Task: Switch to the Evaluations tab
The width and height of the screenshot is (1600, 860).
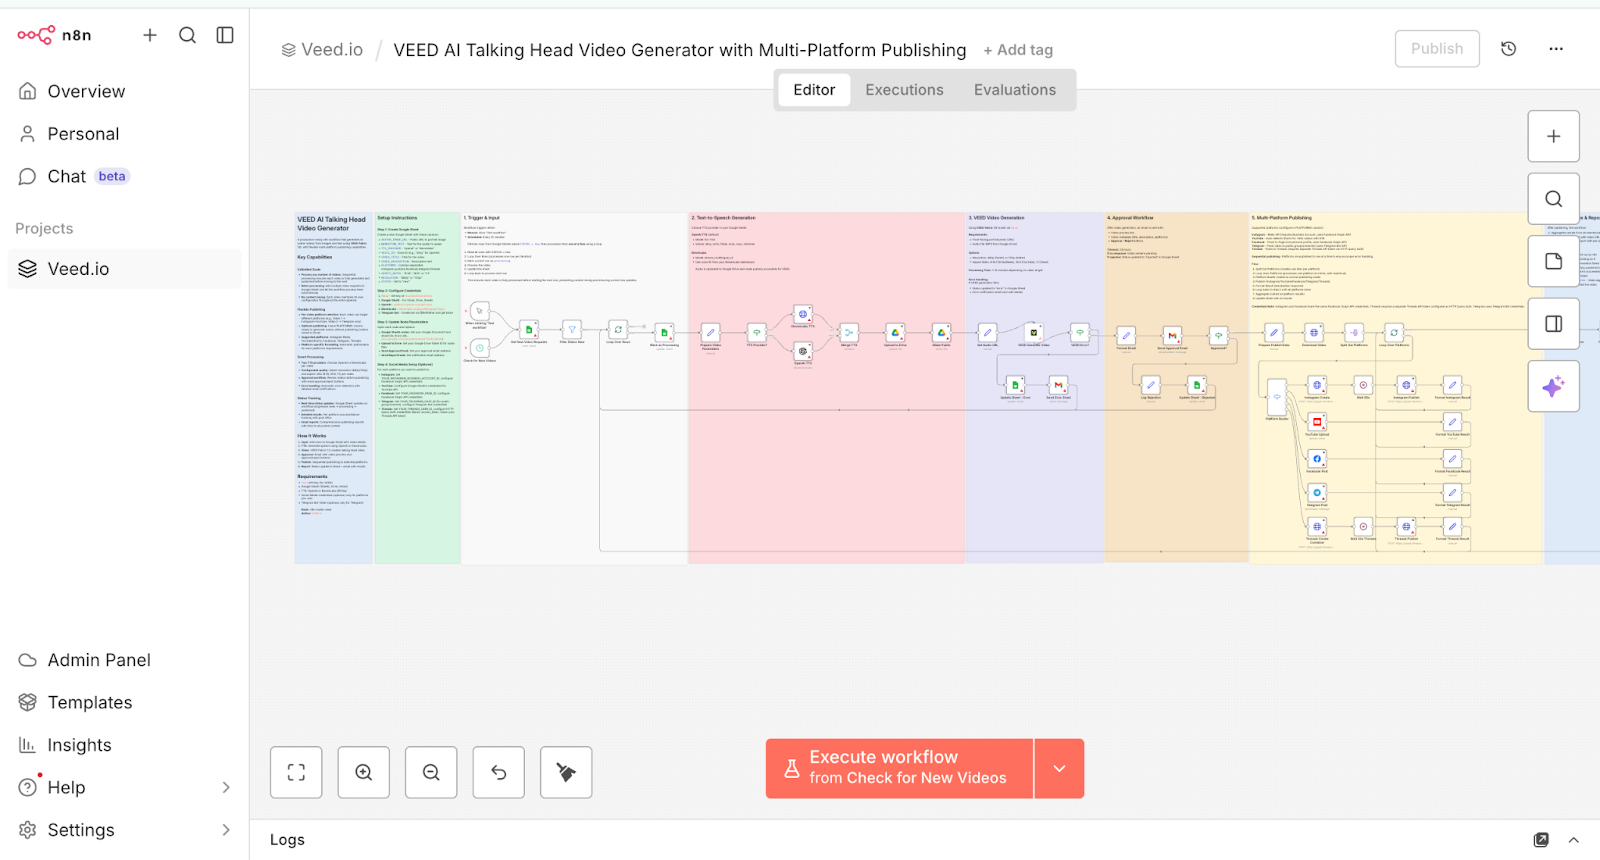Action: 1014,90
